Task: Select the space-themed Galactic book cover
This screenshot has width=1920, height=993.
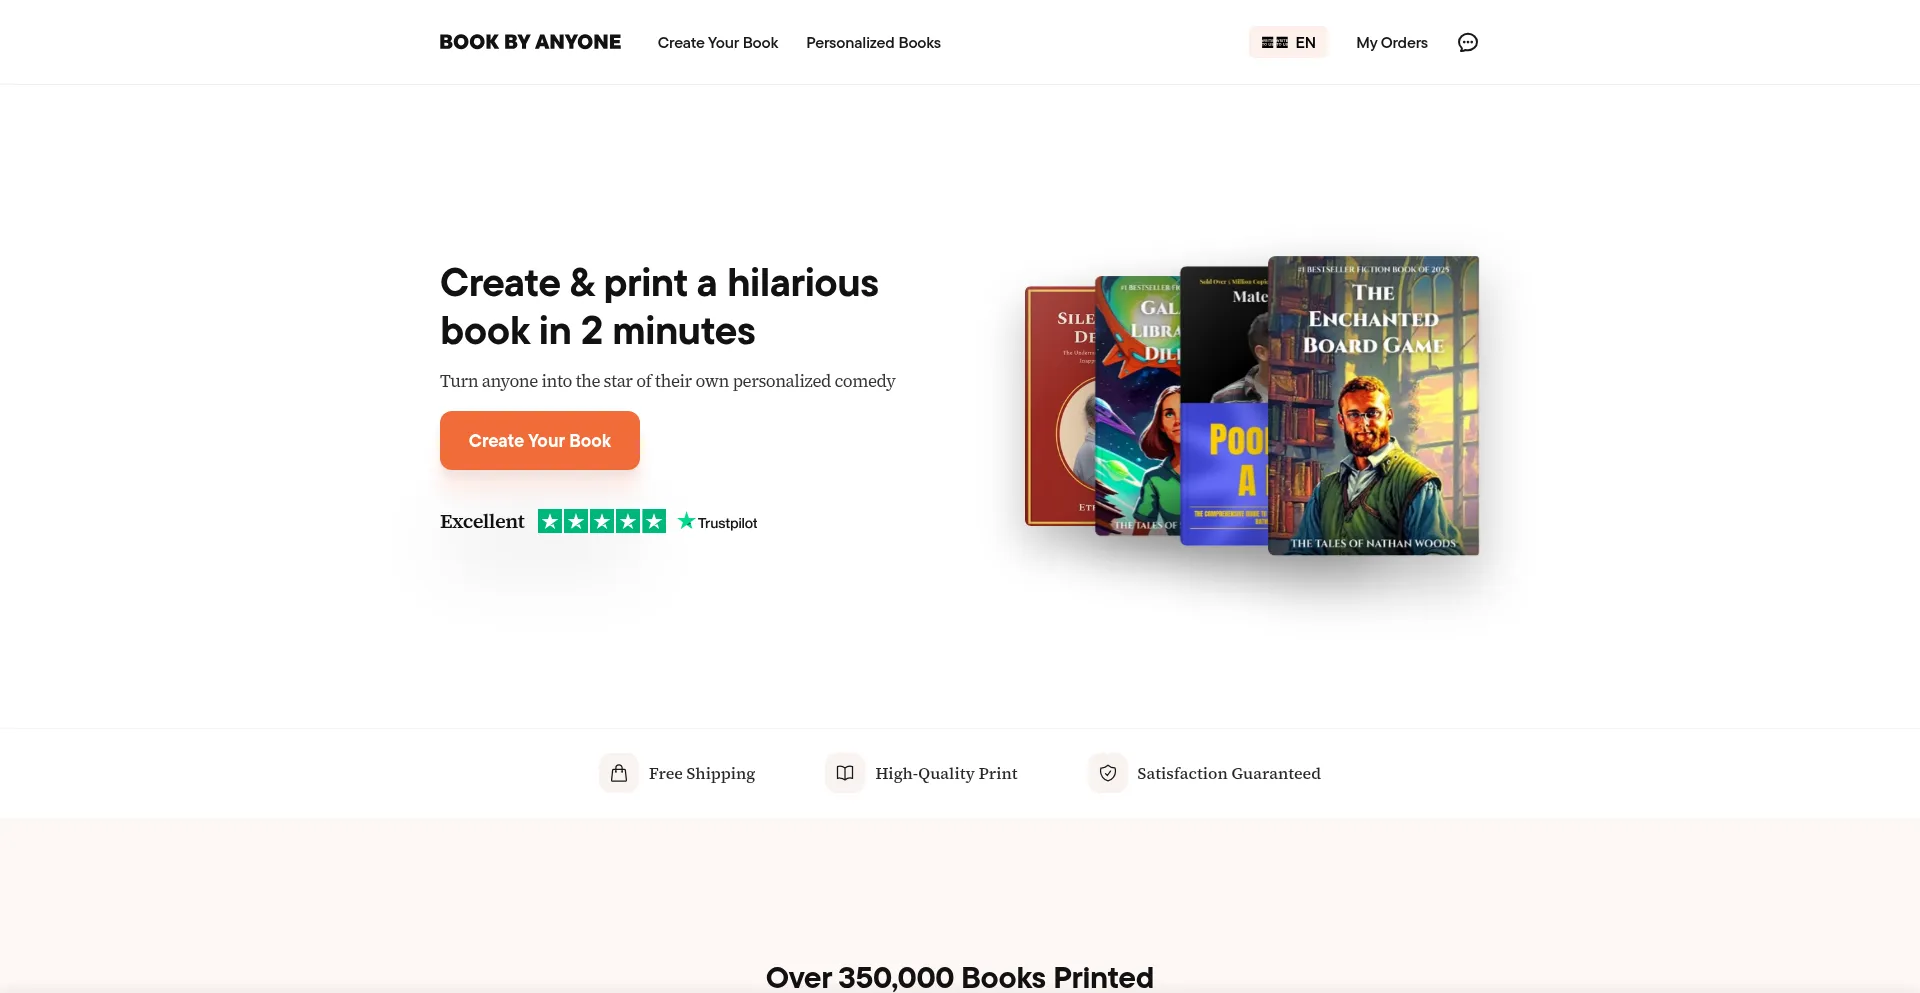Action: click(1137, 406)
